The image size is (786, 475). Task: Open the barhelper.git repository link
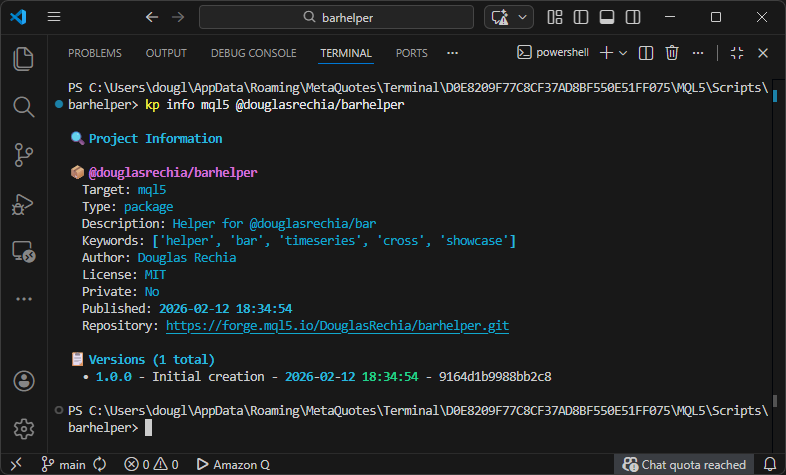[337, 326]
